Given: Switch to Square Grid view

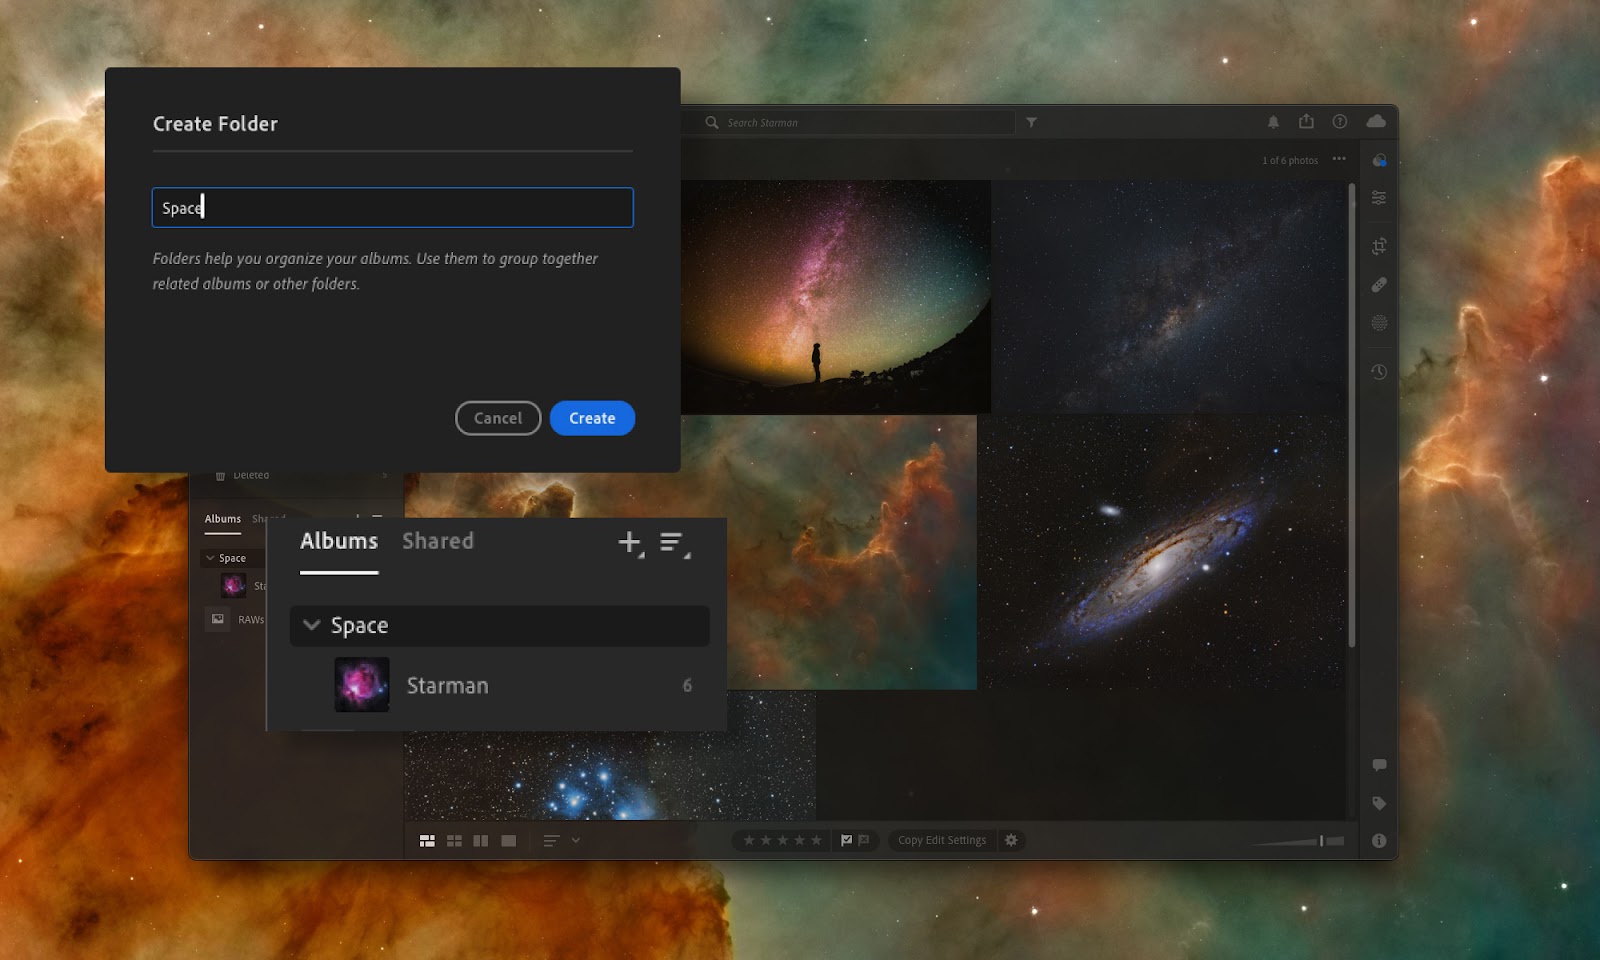Looking at the screenshot, I should (x=454, y=841).
